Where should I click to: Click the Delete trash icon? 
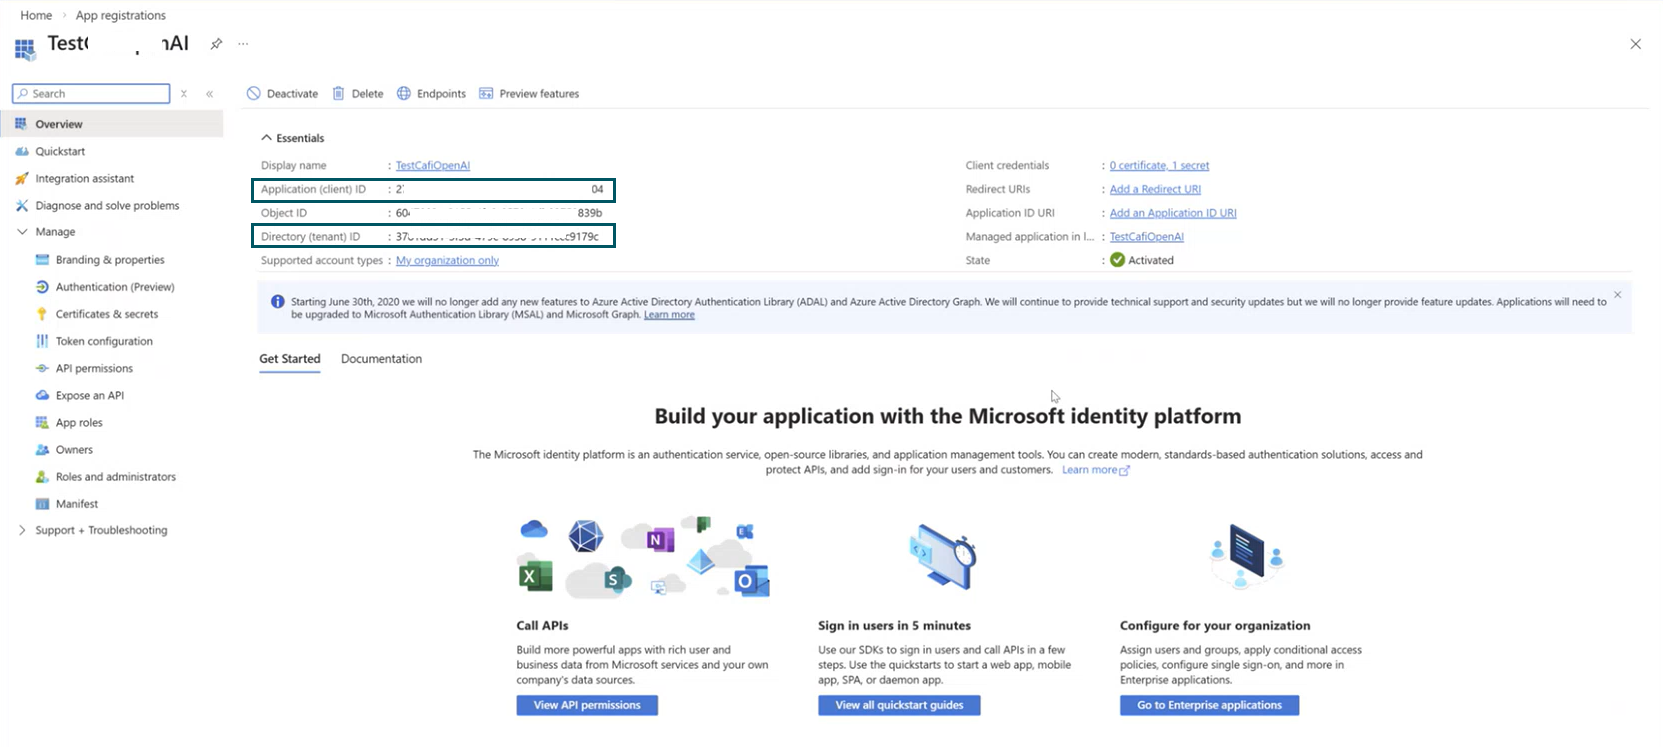point(339,94)
